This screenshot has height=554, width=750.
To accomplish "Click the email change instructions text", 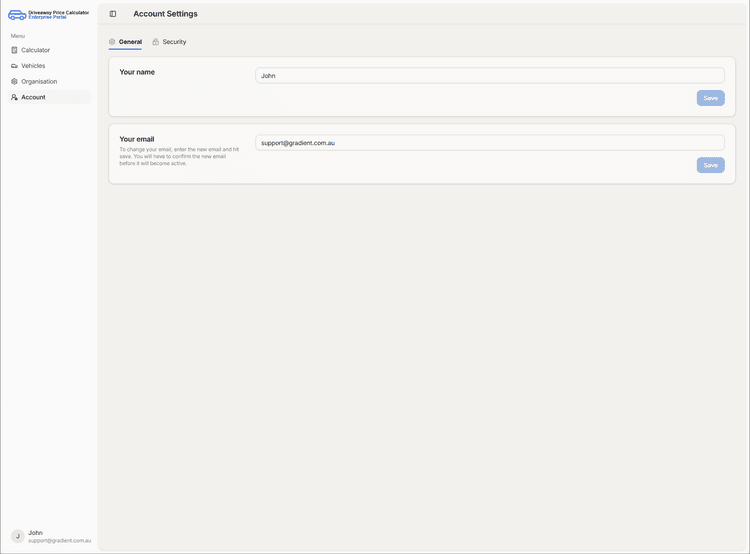I will [179, 156].
